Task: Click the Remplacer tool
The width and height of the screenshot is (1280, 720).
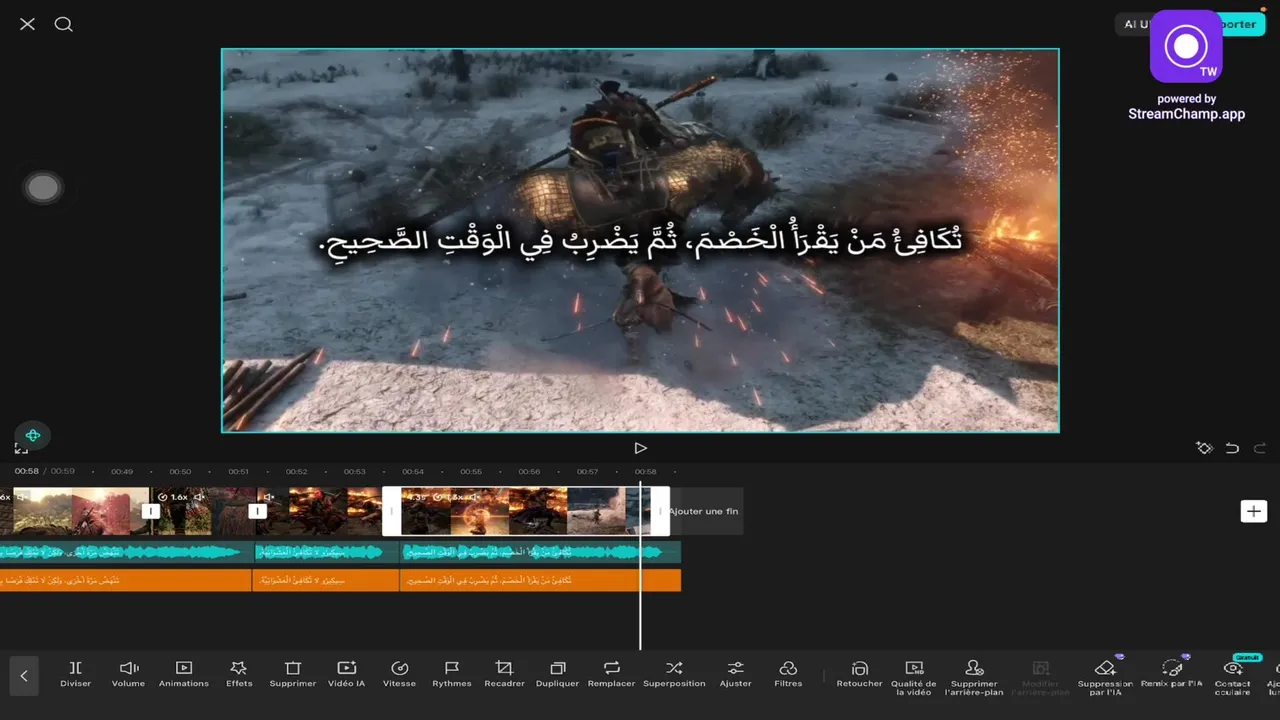Action: pyautogui.click(x=611, y=674)
